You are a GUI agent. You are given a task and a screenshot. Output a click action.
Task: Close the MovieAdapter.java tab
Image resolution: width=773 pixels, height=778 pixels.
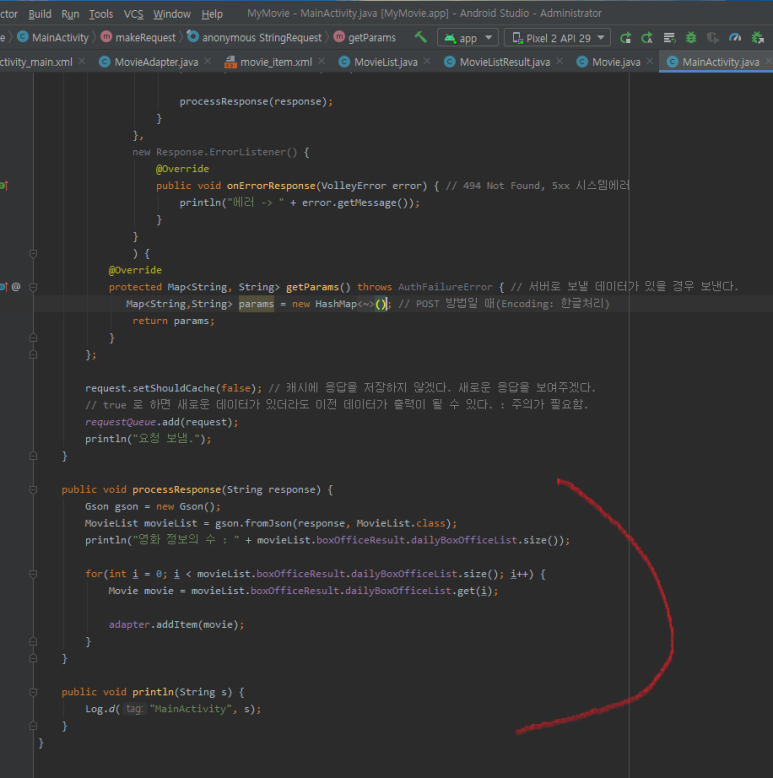207,61
